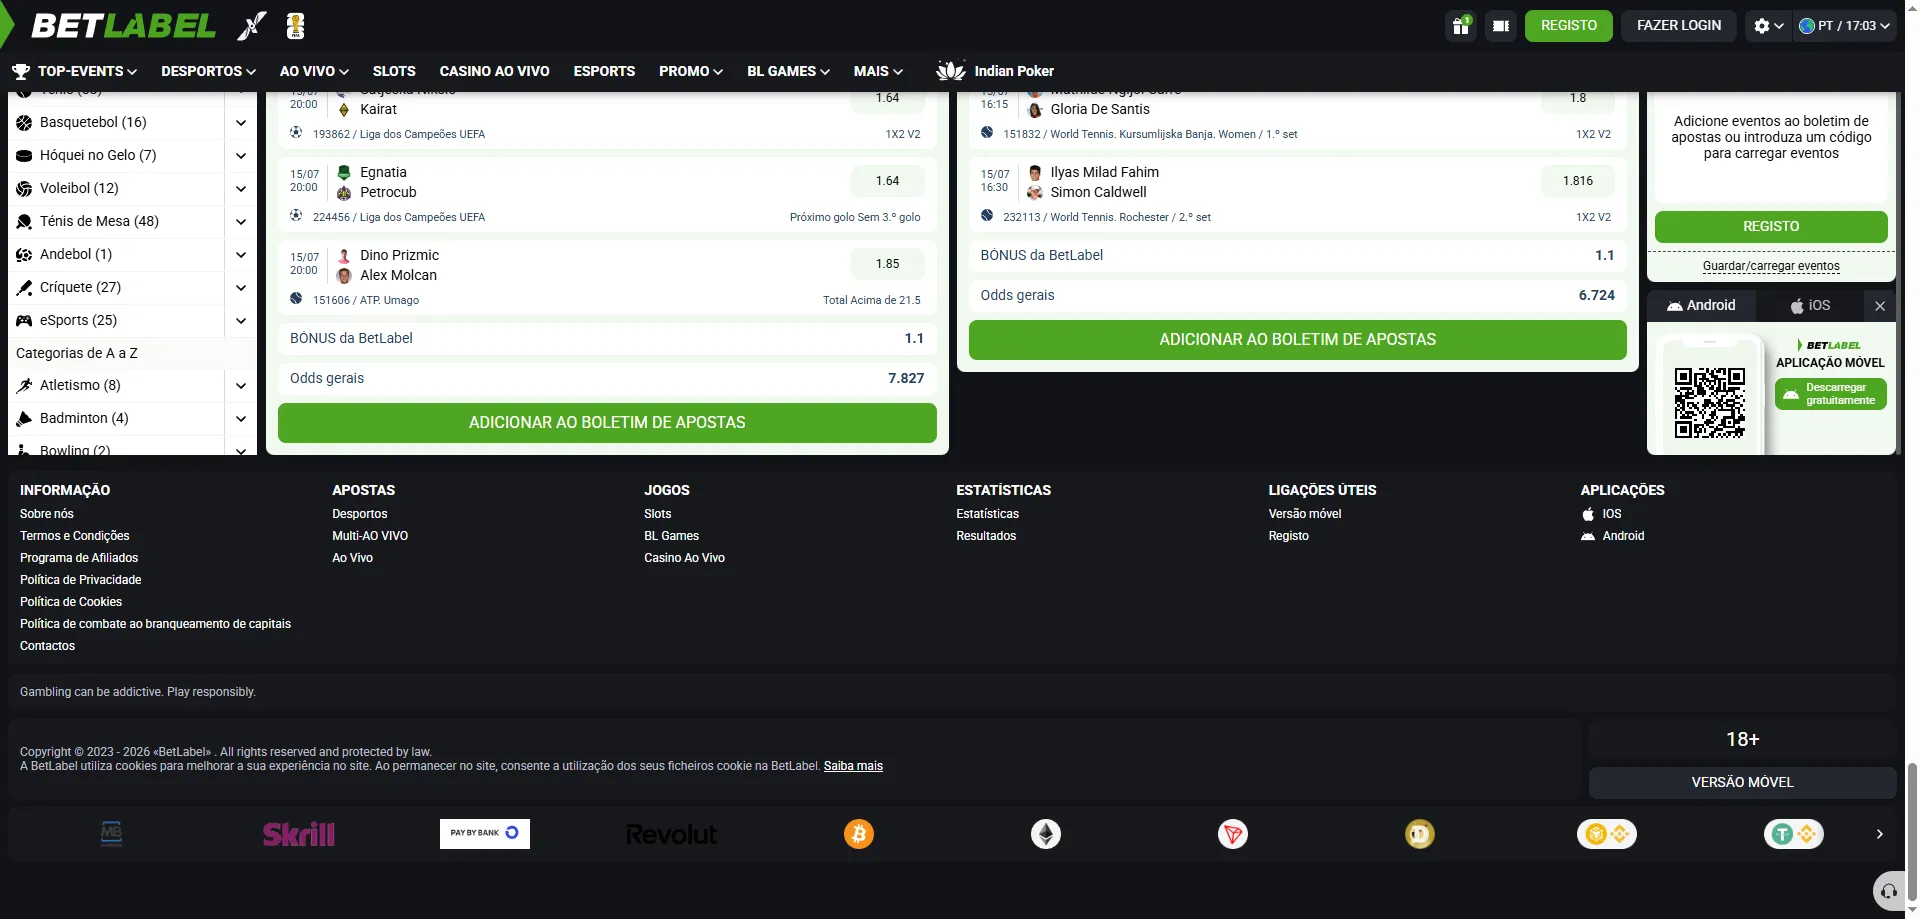
Task: Click the eSports gamepad icon
Action: (24, 321)
